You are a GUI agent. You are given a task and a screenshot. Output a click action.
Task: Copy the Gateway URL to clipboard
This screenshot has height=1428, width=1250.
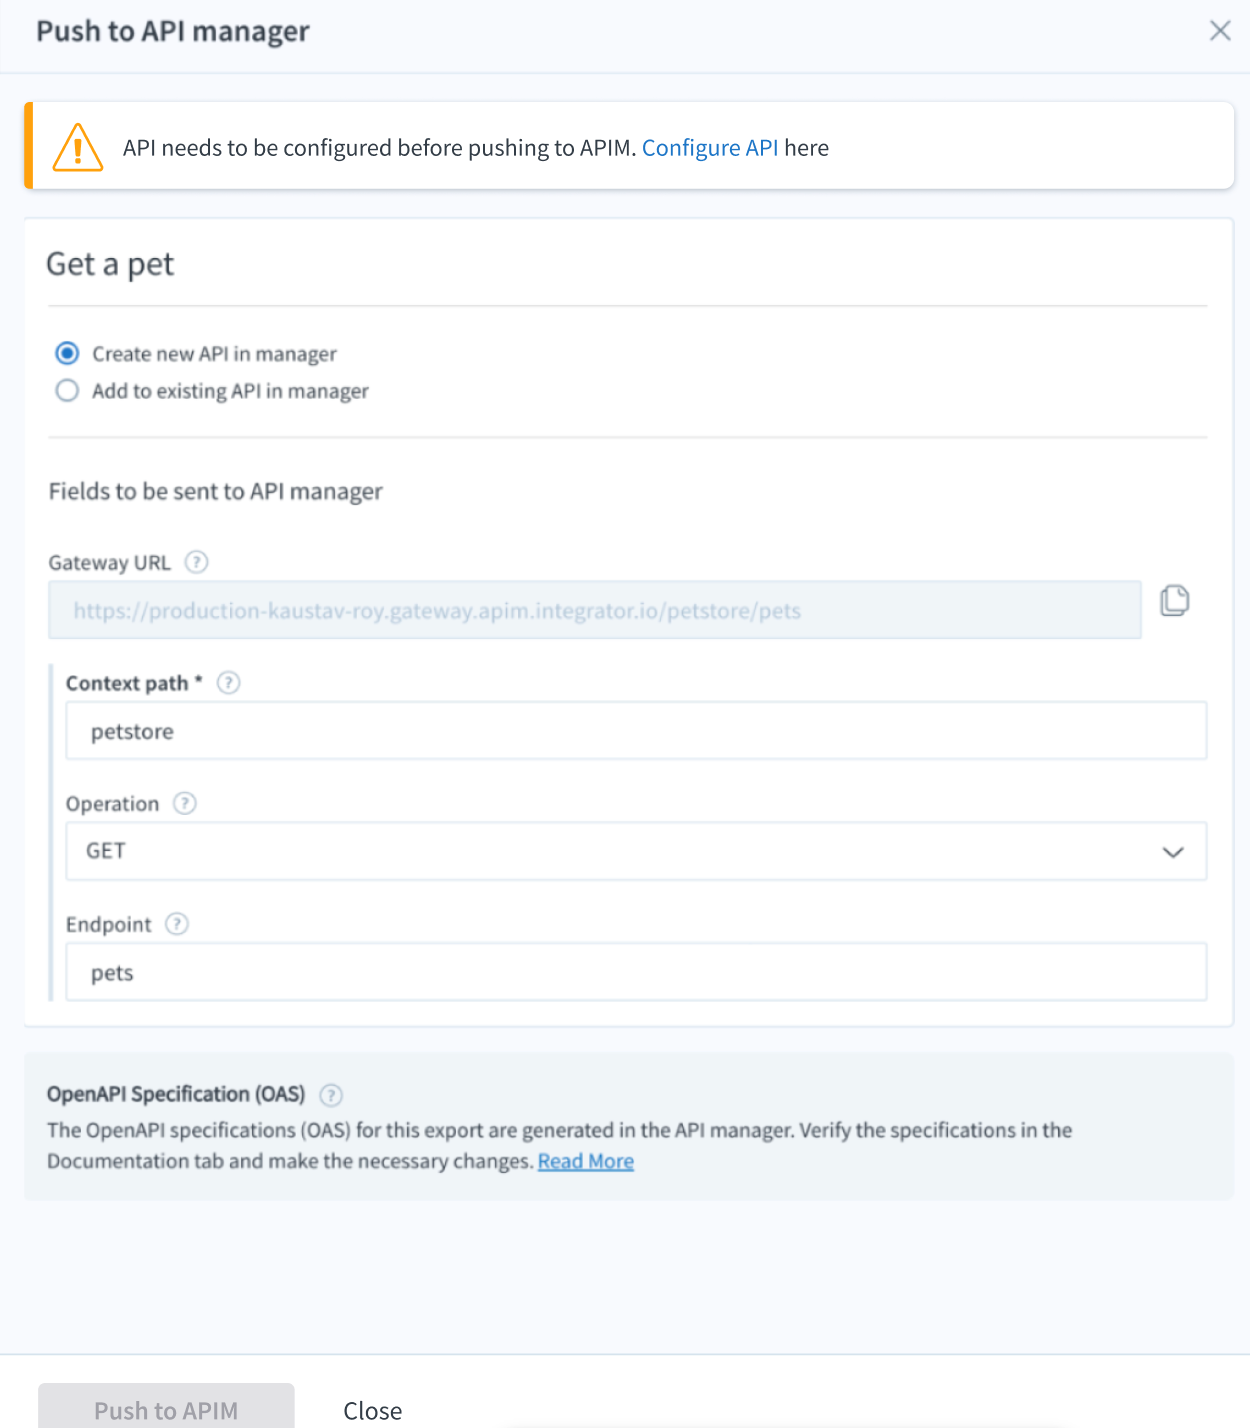(x=1174, y=601)
